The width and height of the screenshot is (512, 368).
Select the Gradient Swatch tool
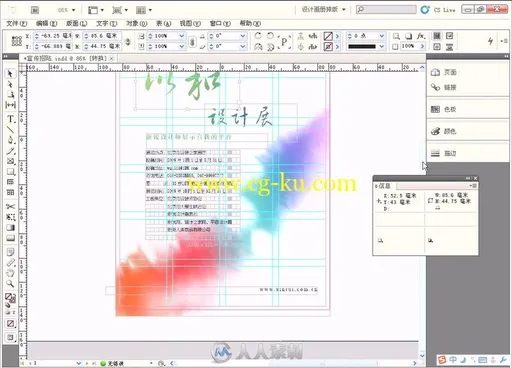point(10,228)
